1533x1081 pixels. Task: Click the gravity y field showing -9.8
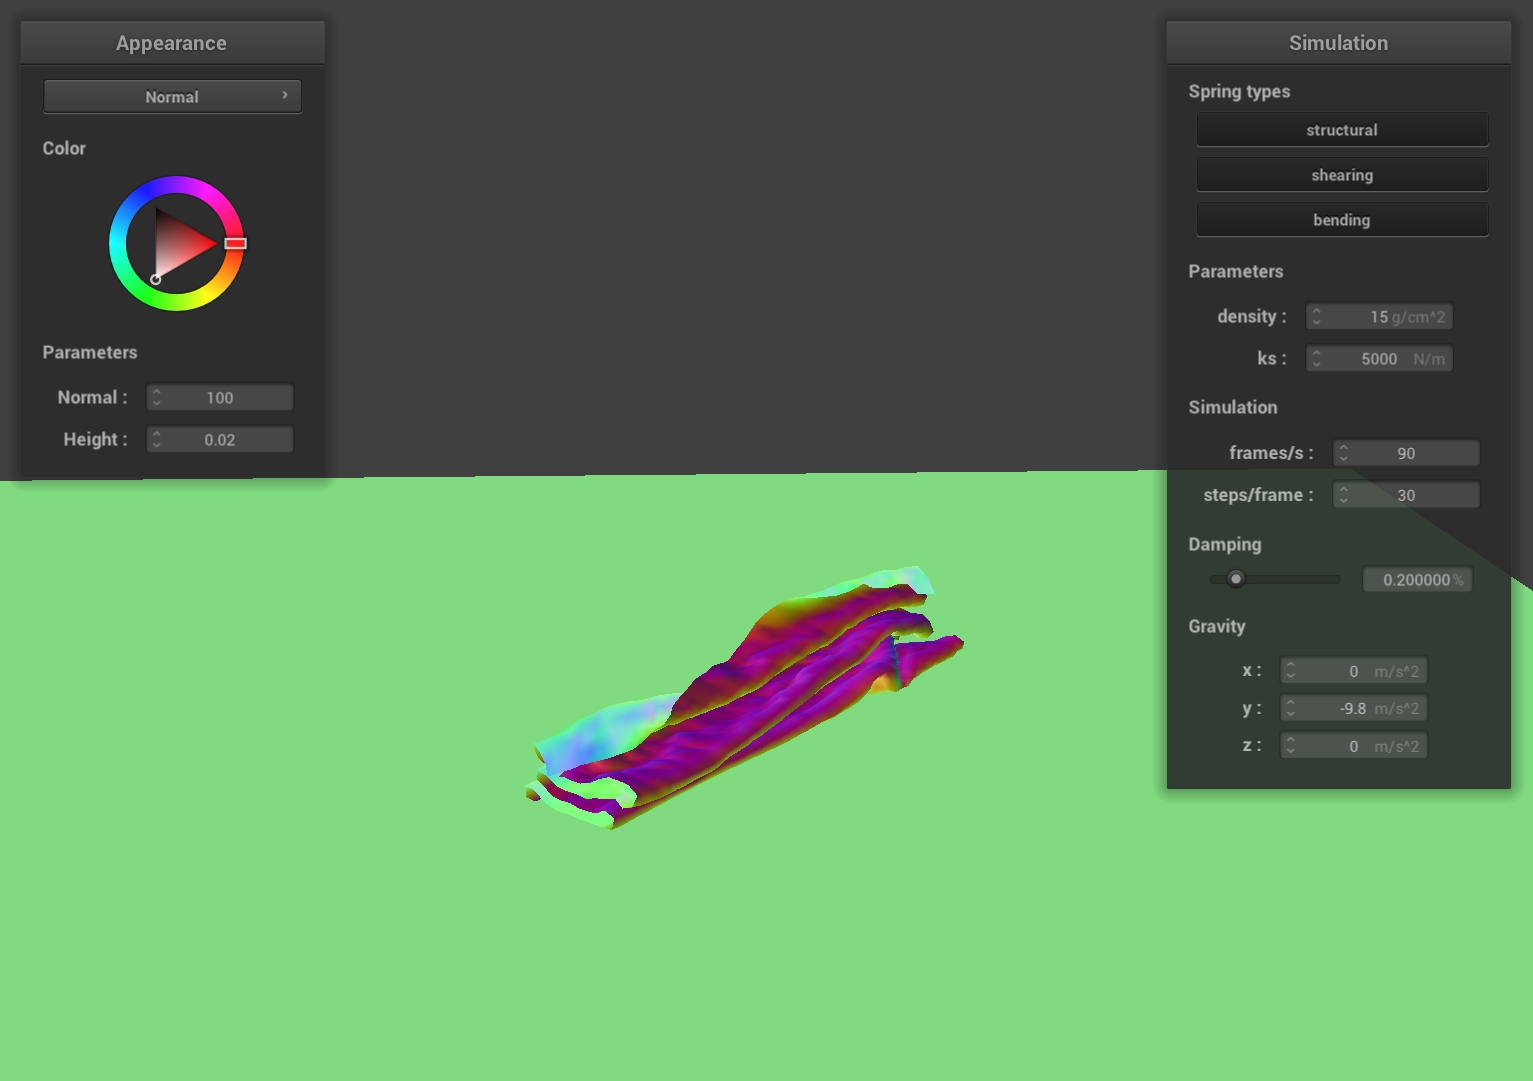(x=1353, y=708)
